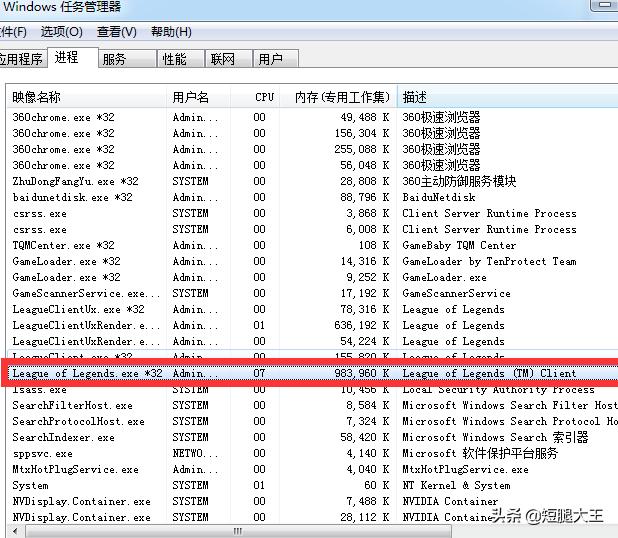Viewport: 618px width, 538px height.
Task: Select csrss.exe row using 3,868 K
Action: (x=313, y=213)
